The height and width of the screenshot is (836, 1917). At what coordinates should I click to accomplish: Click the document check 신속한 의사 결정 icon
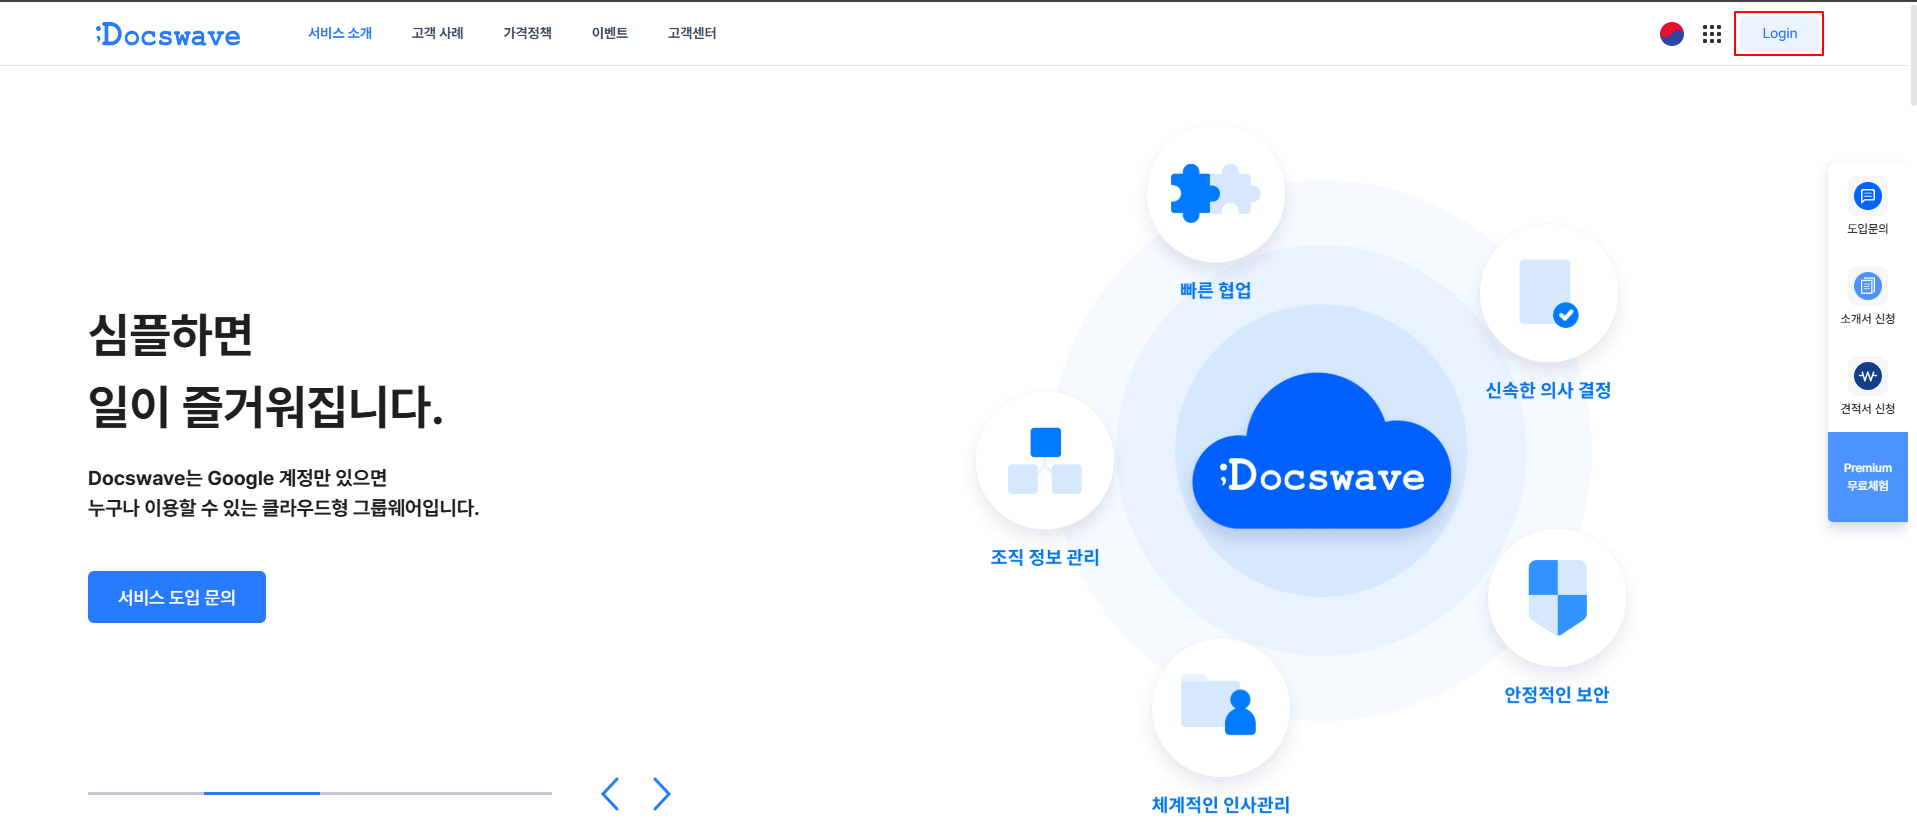(1548, 293)
